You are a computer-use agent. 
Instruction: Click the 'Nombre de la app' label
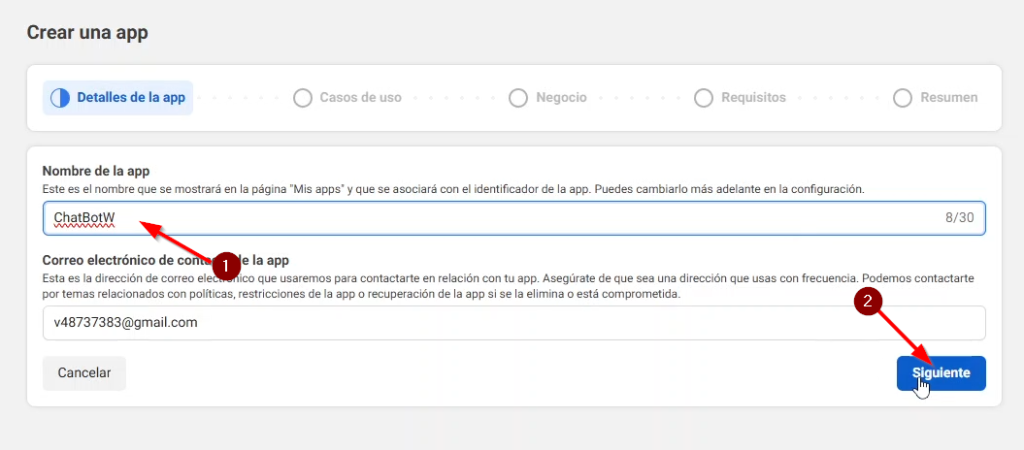point(96,171)
